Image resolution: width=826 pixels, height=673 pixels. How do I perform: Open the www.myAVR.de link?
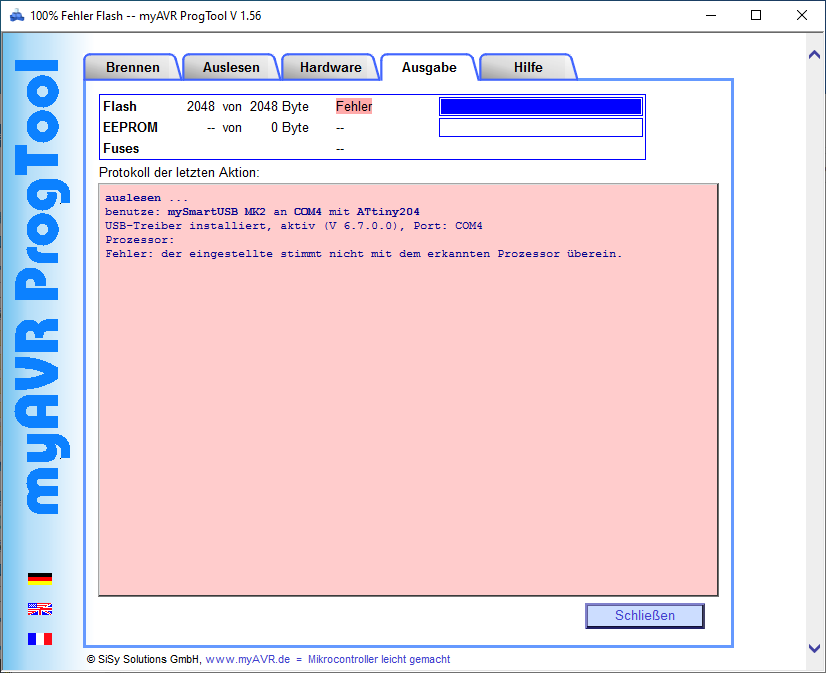tap(248, 659)
